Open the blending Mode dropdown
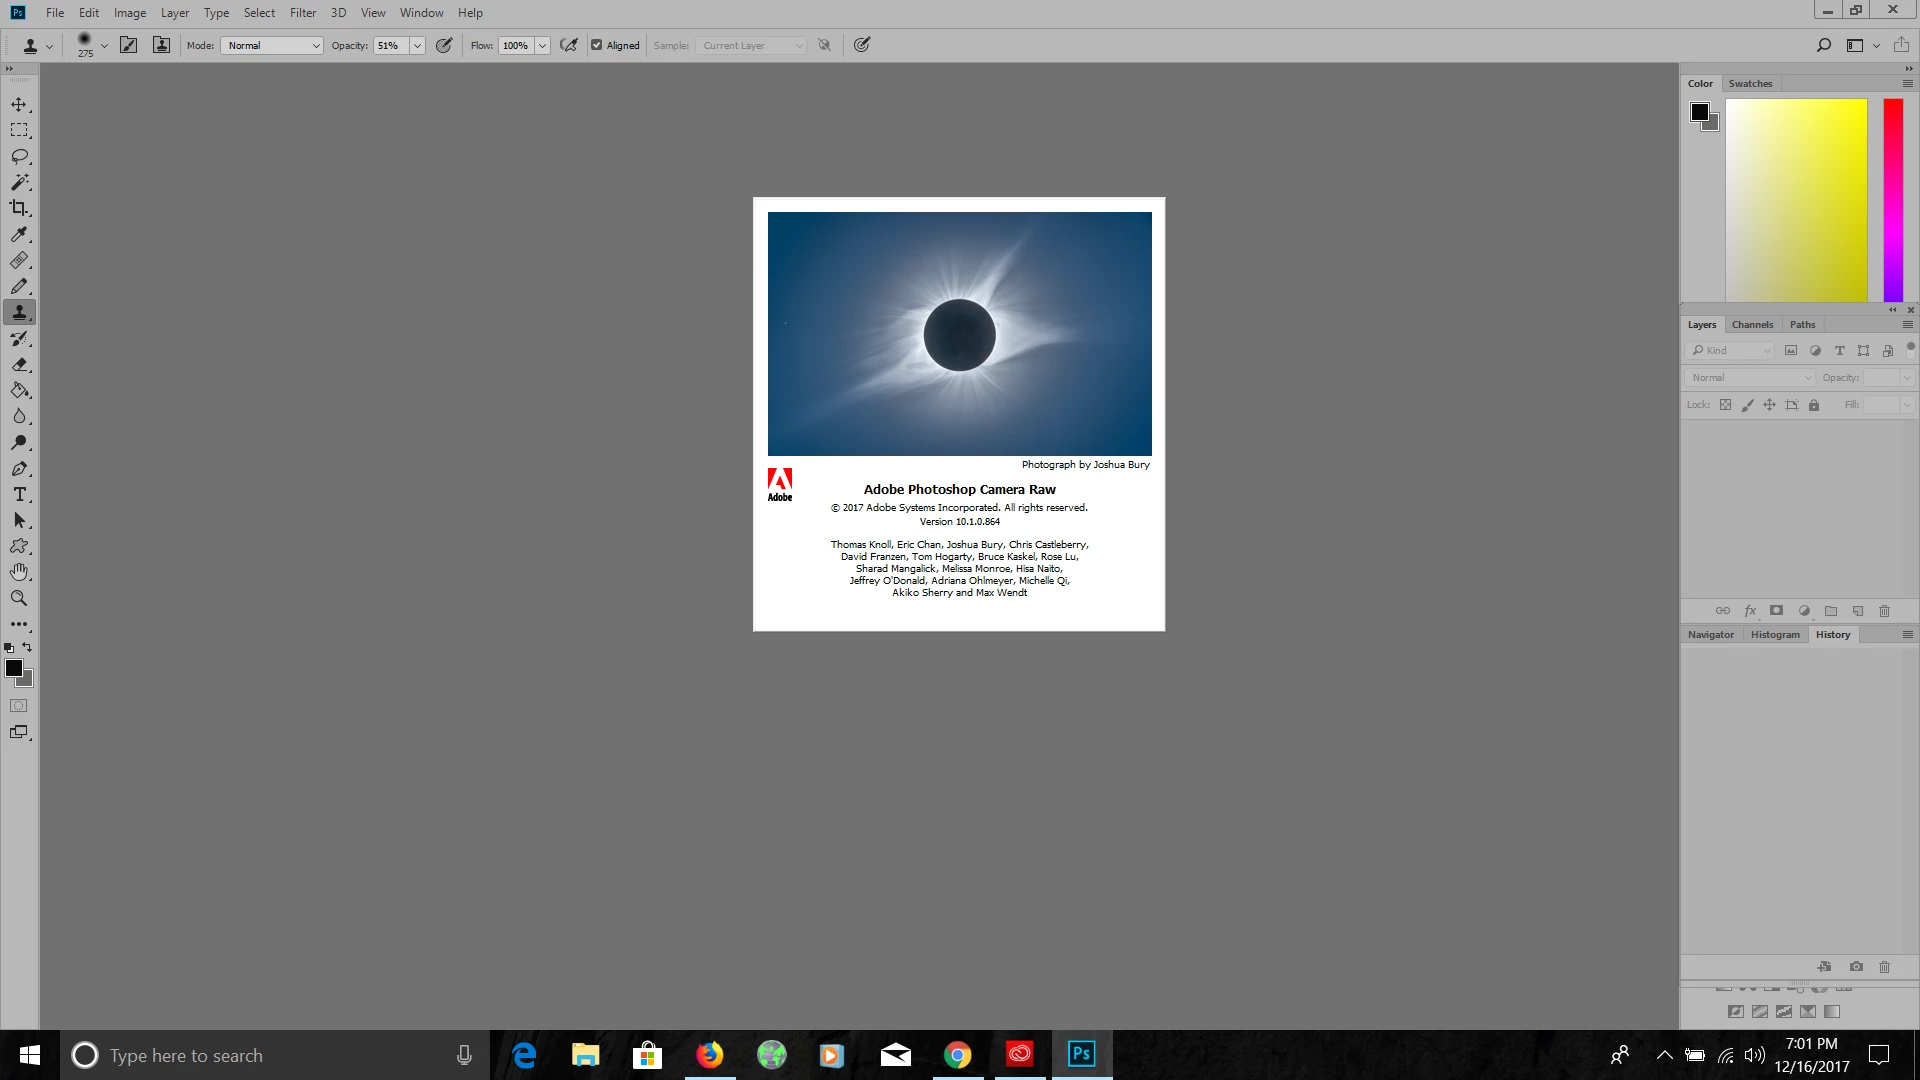Image resolution: width=1920 pixels, height=1080 pixels. (271, 45)
